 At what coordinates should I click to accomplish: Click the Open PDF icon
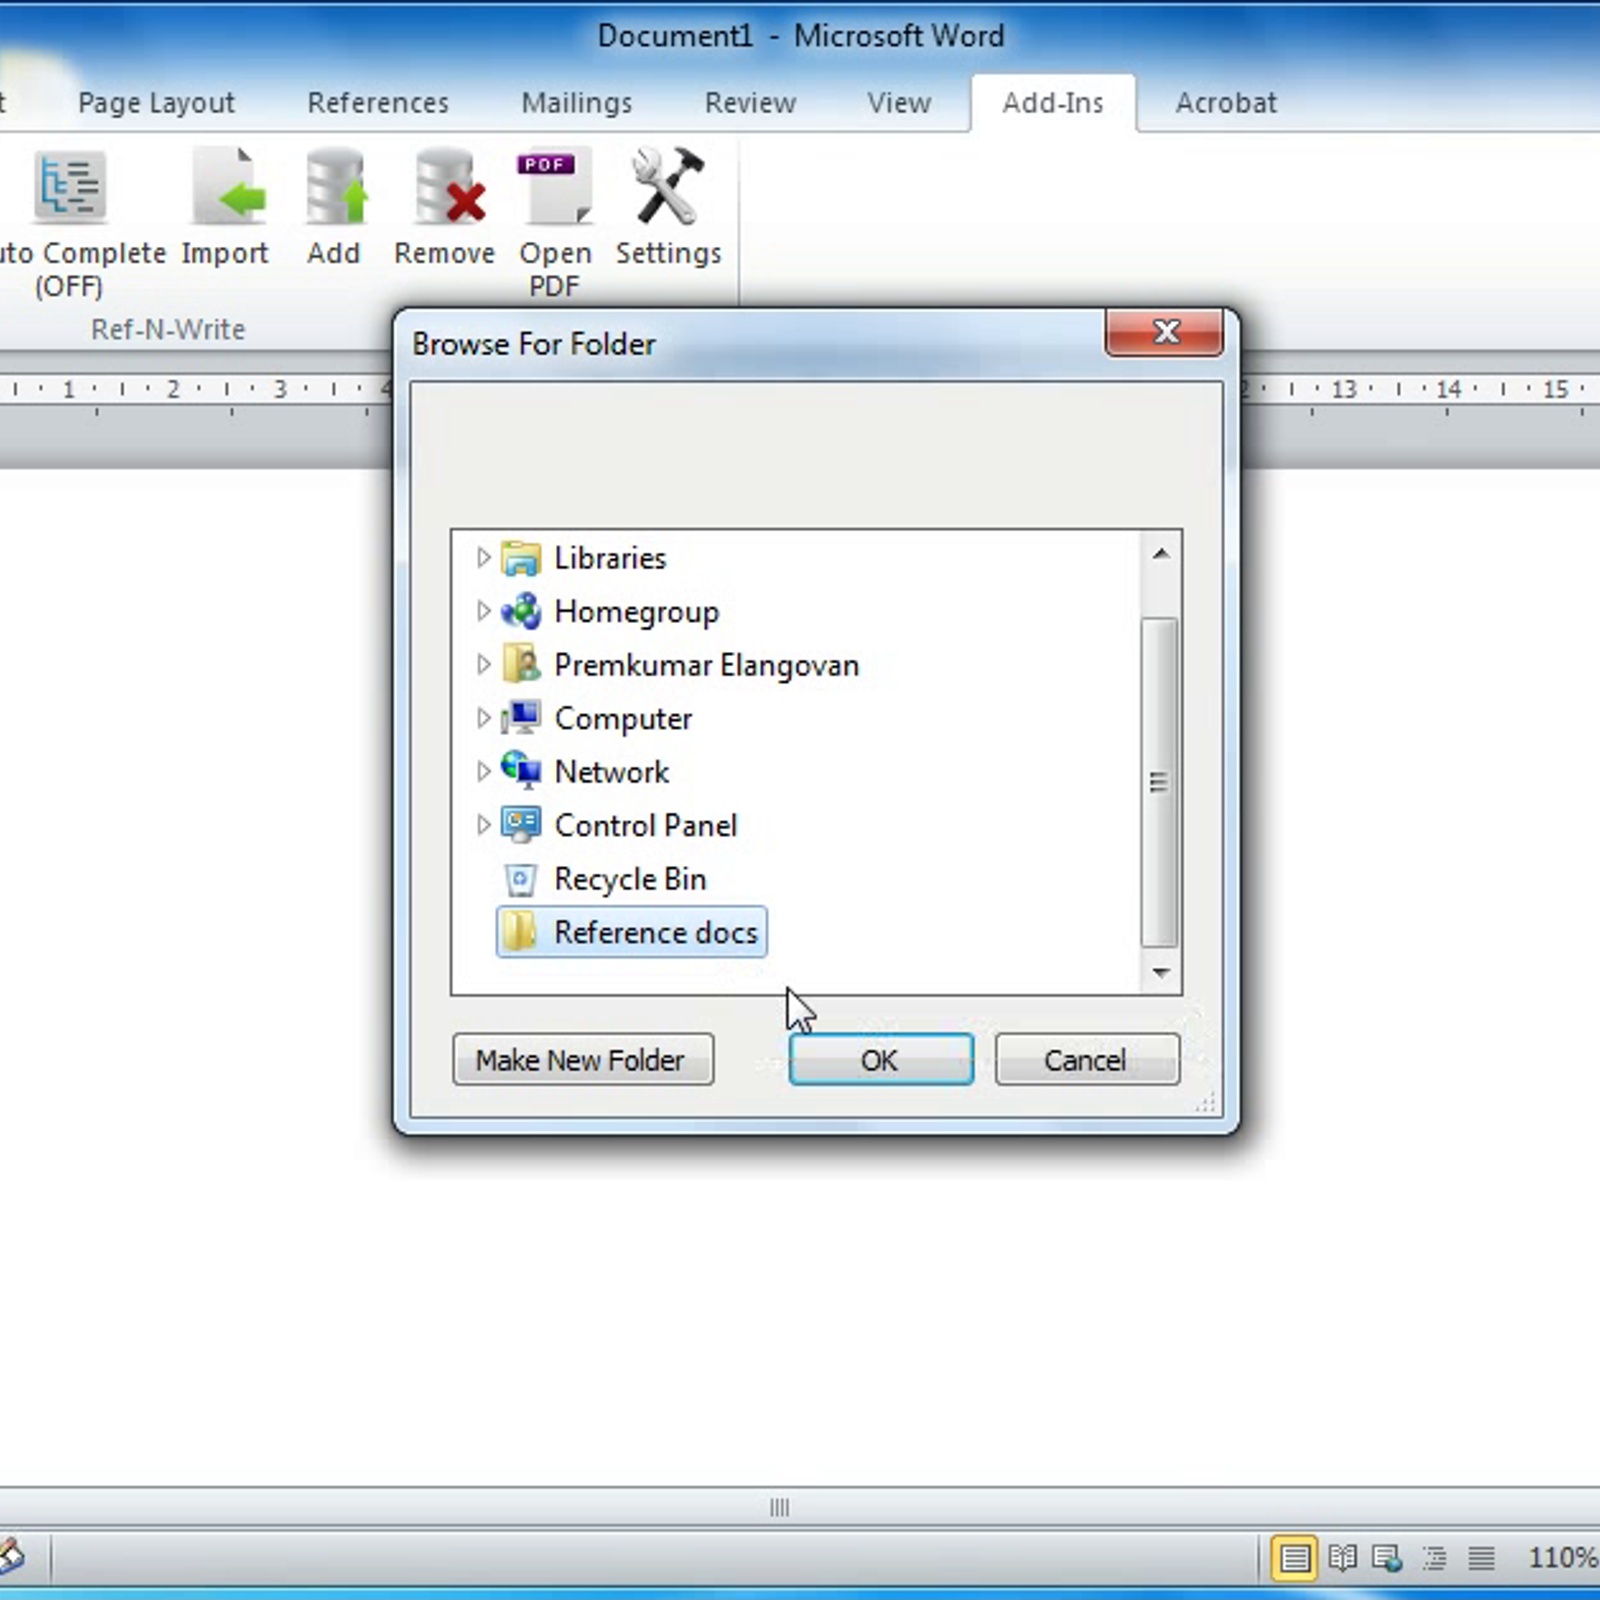pyautogui.click(x=555, y=188)
